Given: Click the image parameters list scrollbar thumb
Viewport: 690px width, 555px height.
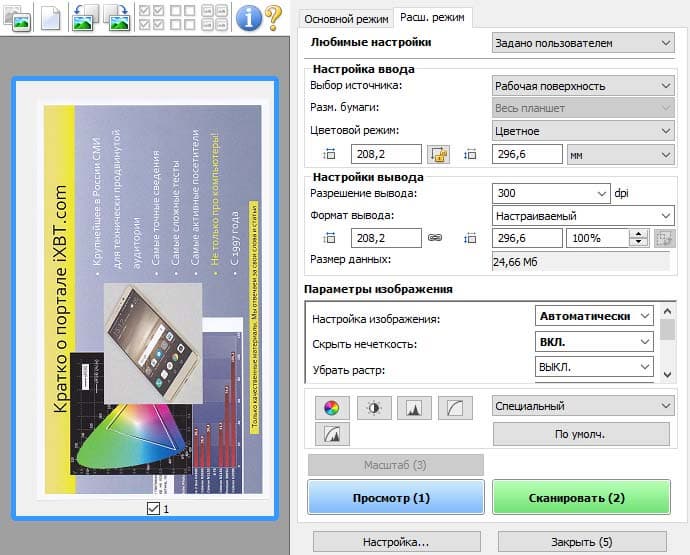Looking at the screenshot, I should click(668, 330).
